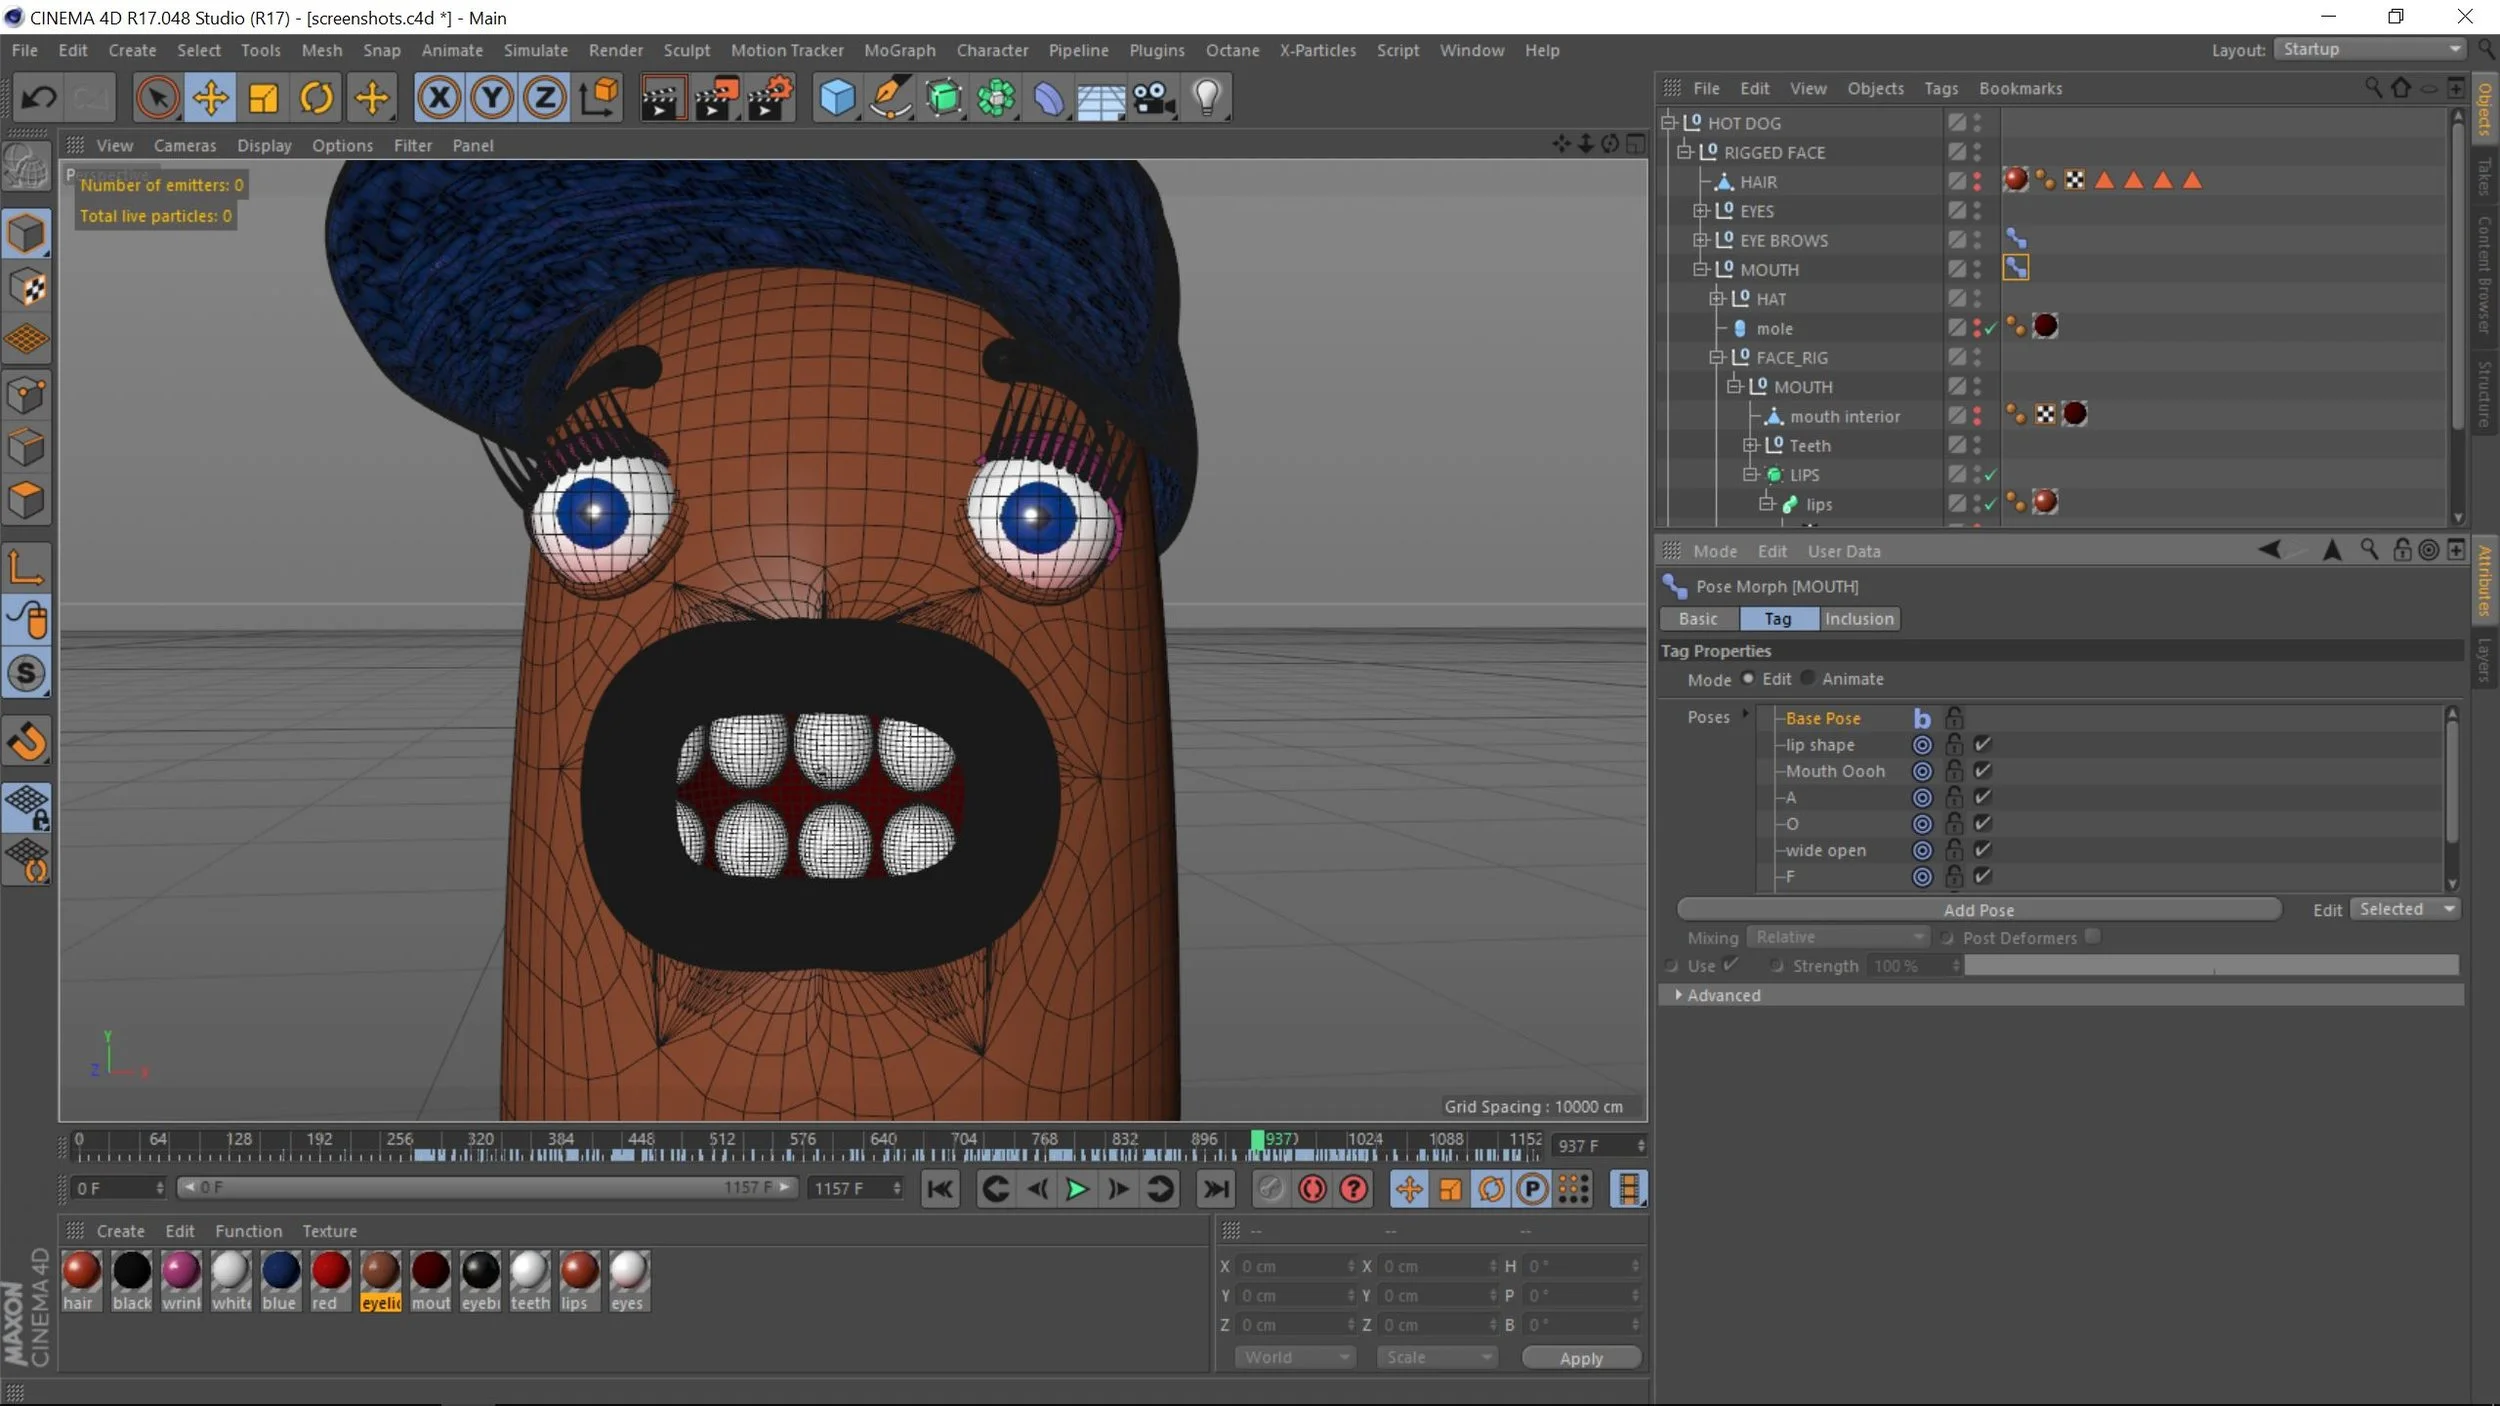This screenshot has height=1406, width=2500.
Task: Toggle Post Deformers checkbox
Action: point(2092,937)
